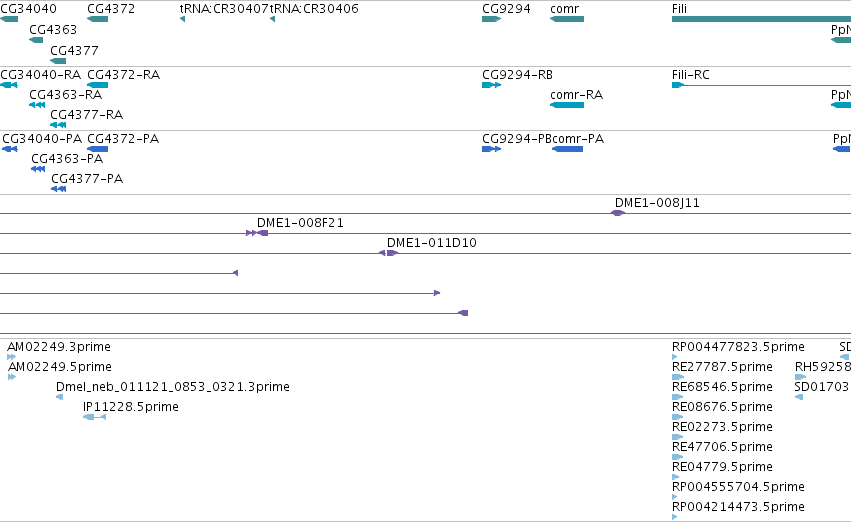This screenshot has width=851, height=522.
Task: Click transcript CG4363-RA
Action: [37, 105]
